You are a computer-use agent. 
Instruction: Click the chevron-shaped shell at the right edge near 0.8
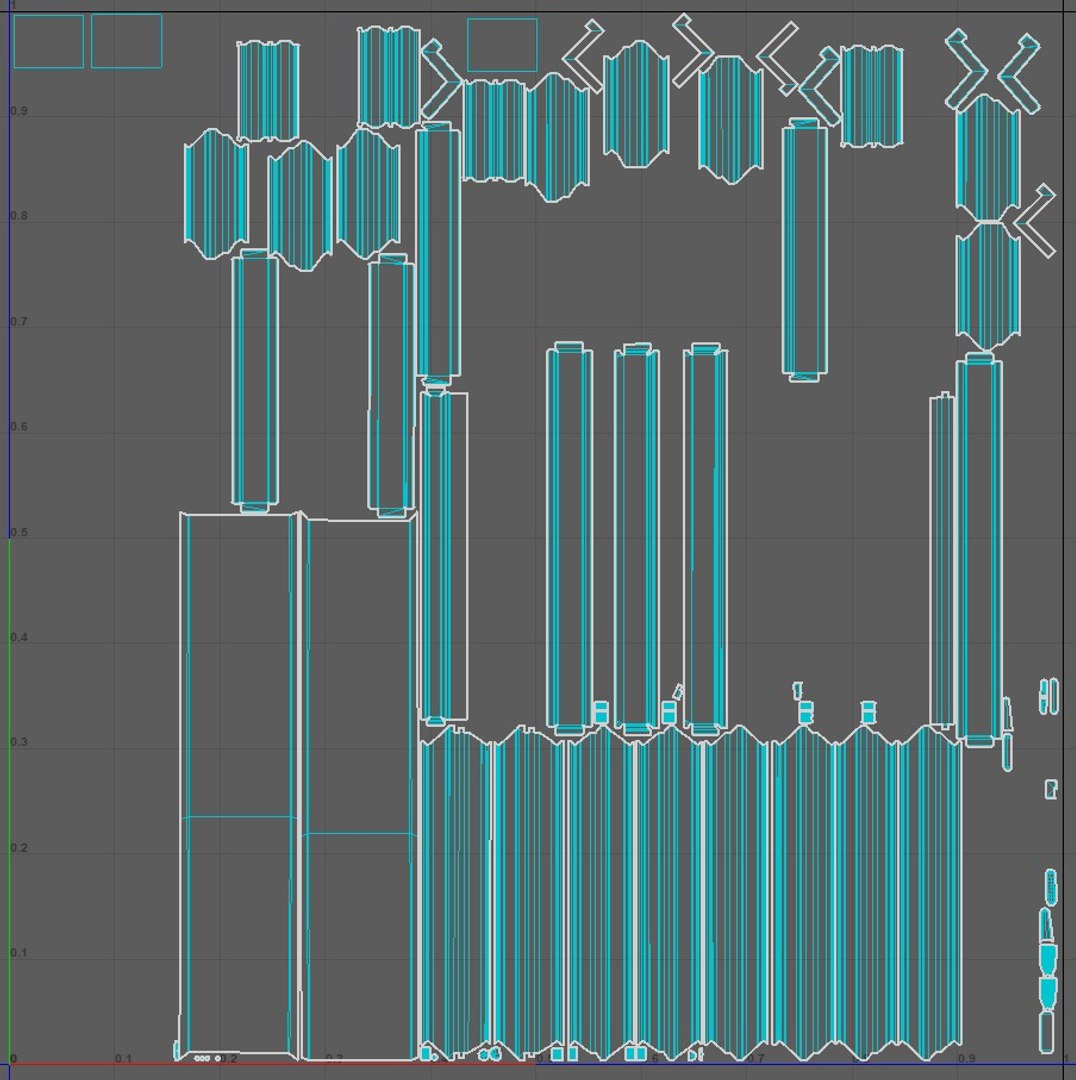coord(1033,220)
